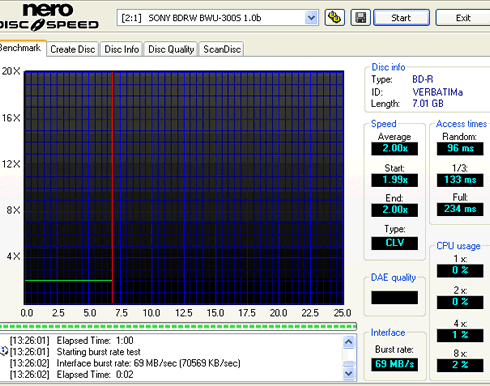Click the Burst rate 69 MB/s value
Image resolution: width=490 pixels, height=386 pixels.
pos(394,364)
